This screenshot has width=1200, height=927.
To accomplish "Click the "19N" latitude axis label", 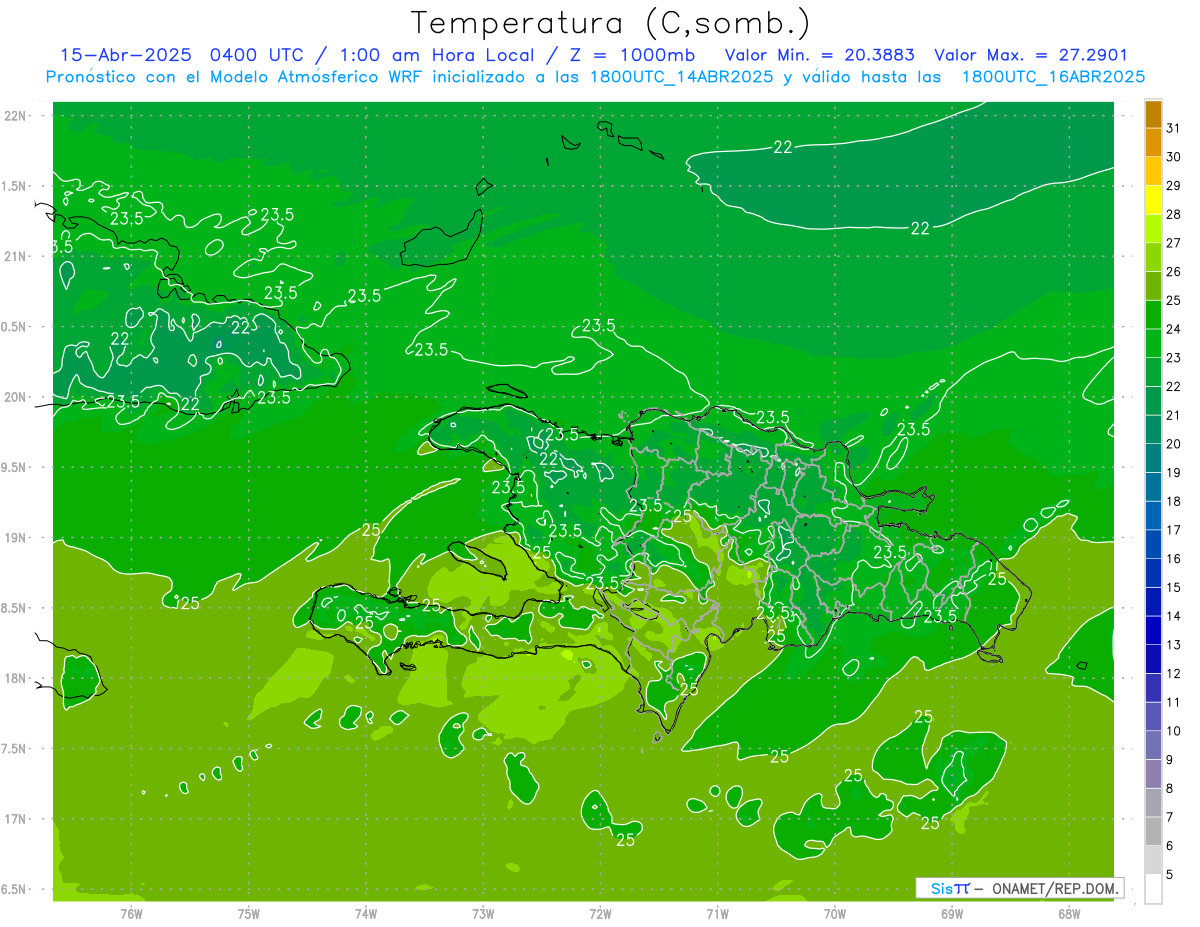I will click(16, 538).
